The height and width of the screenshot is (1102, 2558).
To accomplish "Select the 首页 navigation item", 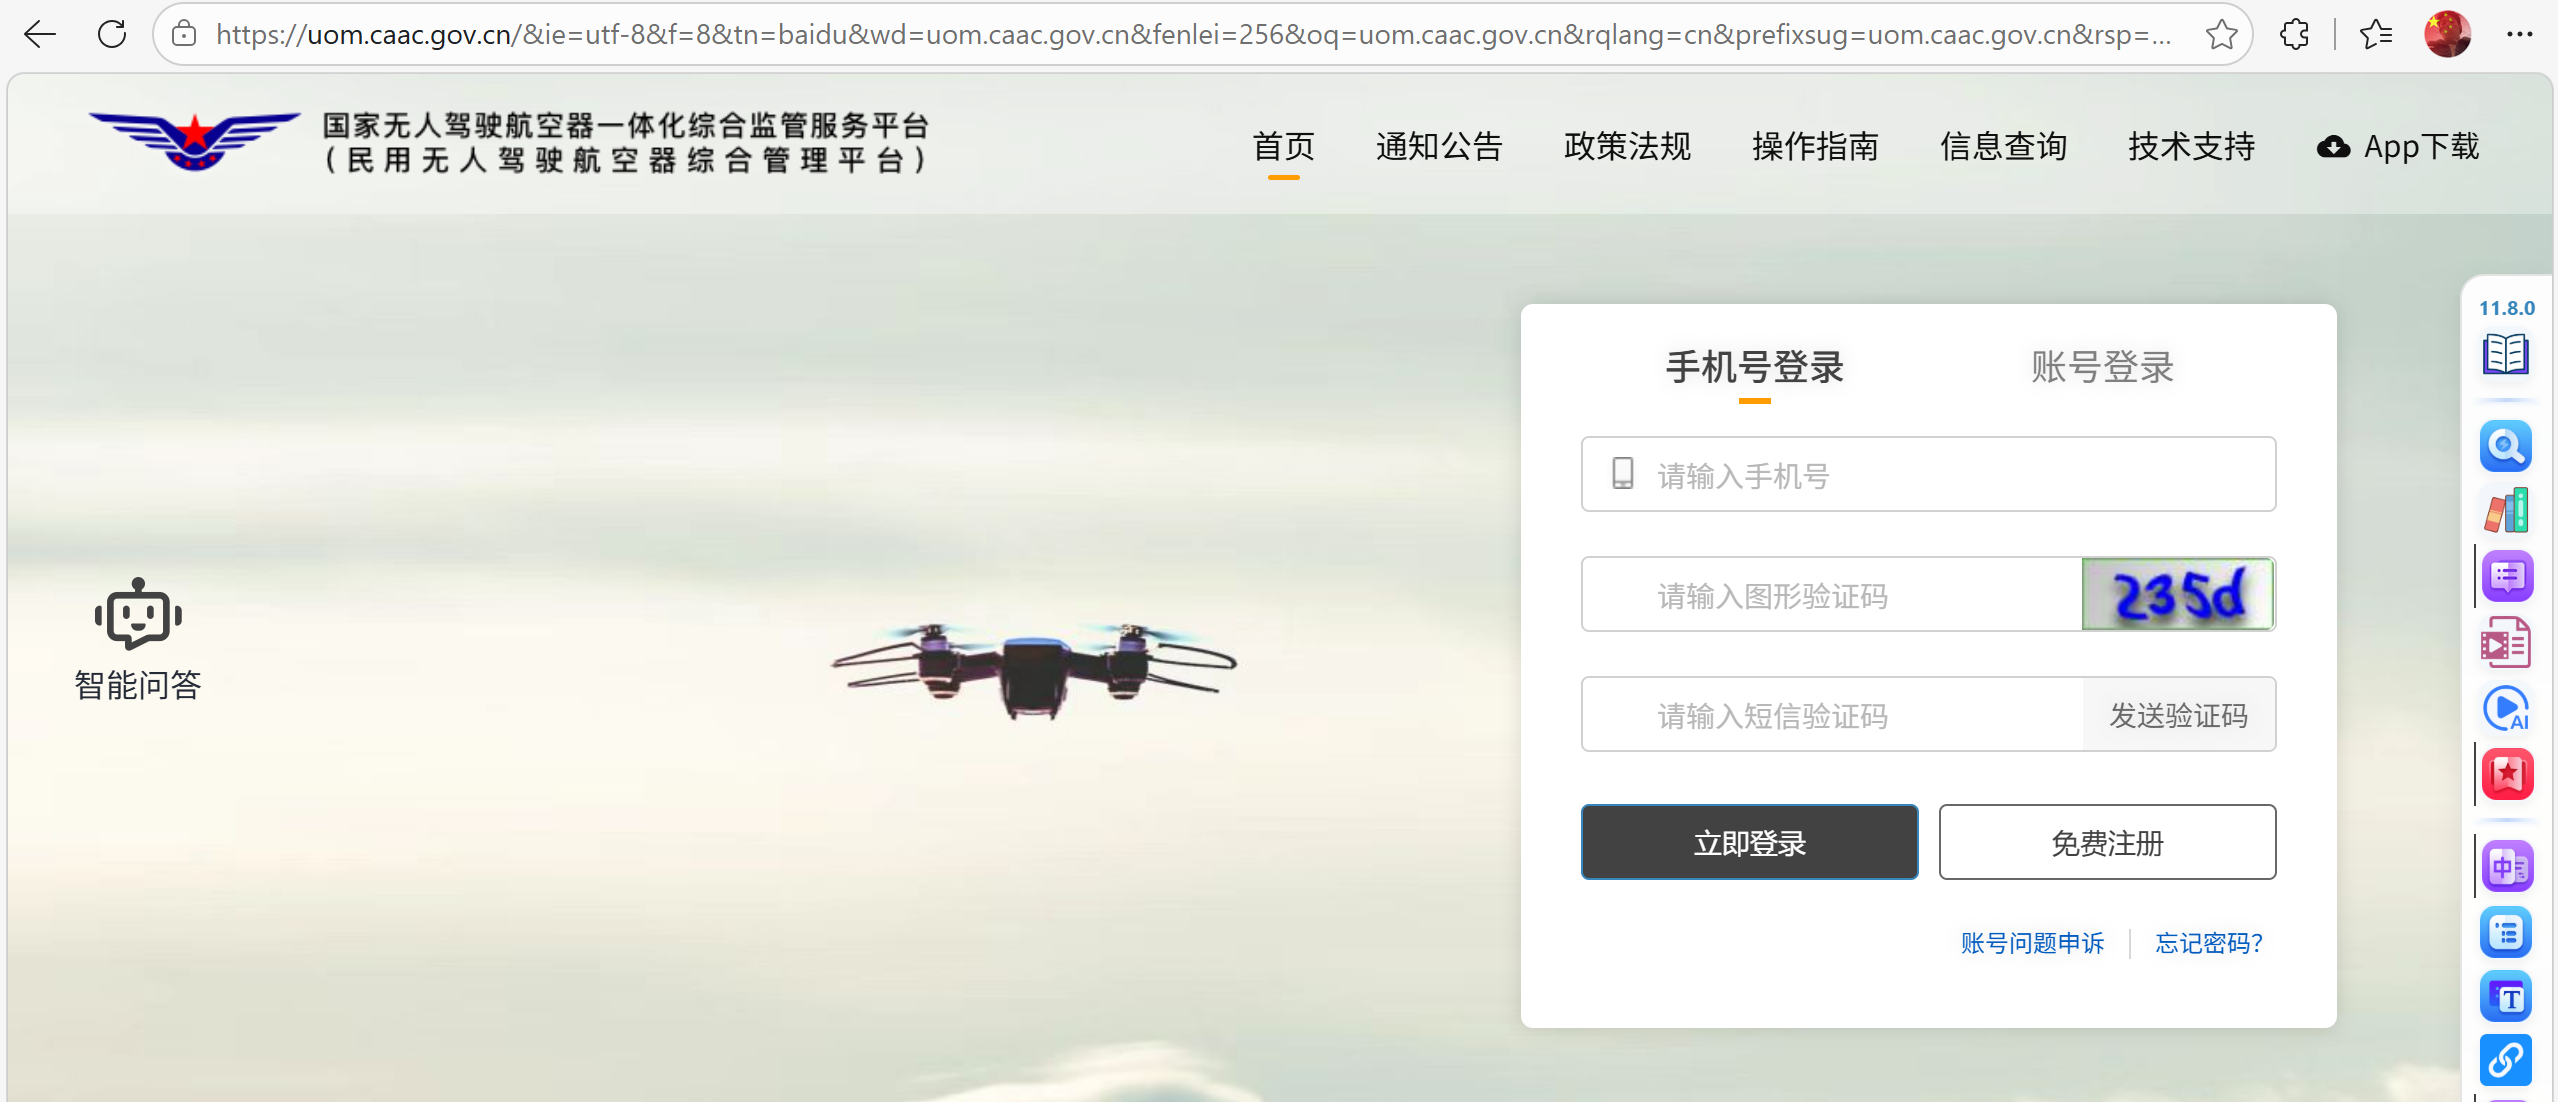I will [1284, 146].
